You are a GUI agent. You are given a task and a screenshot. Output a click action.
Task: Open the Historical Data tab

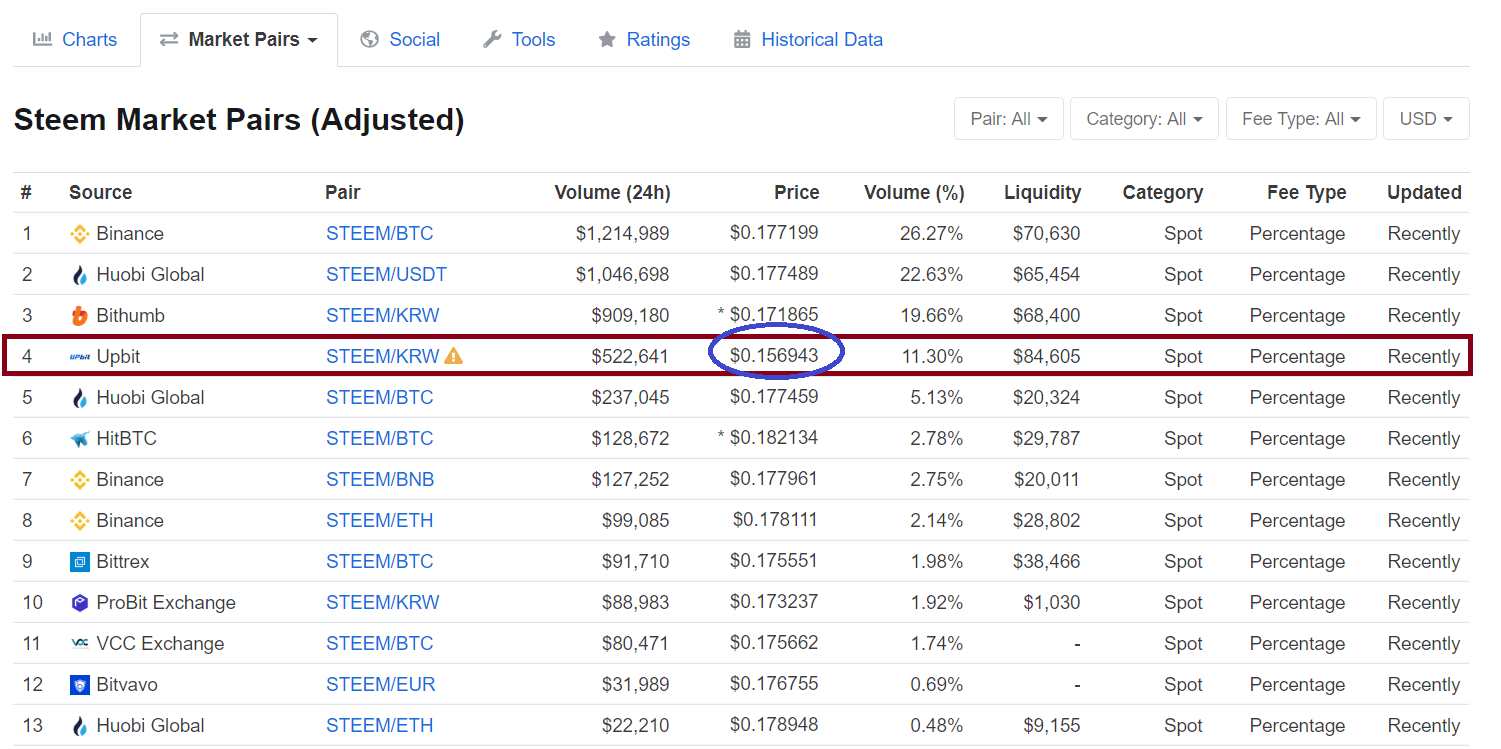(808, 40)
